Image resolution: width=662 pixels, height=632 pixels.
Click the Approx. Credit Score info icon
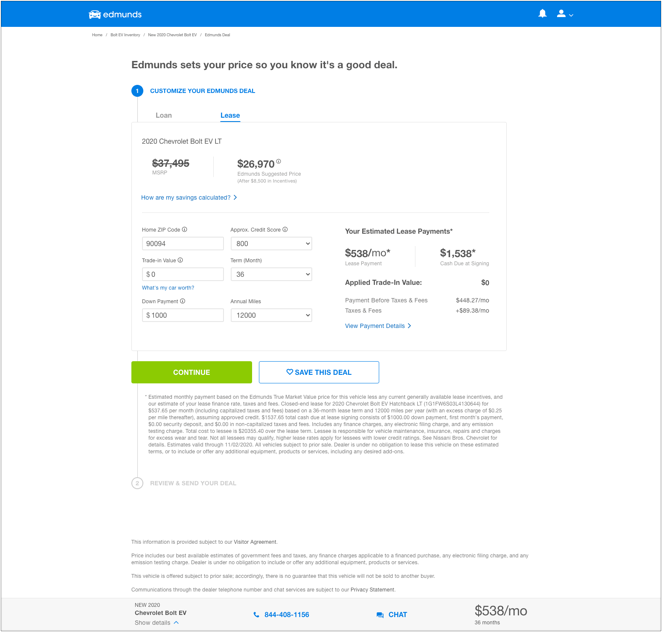(x=285, y=230)
